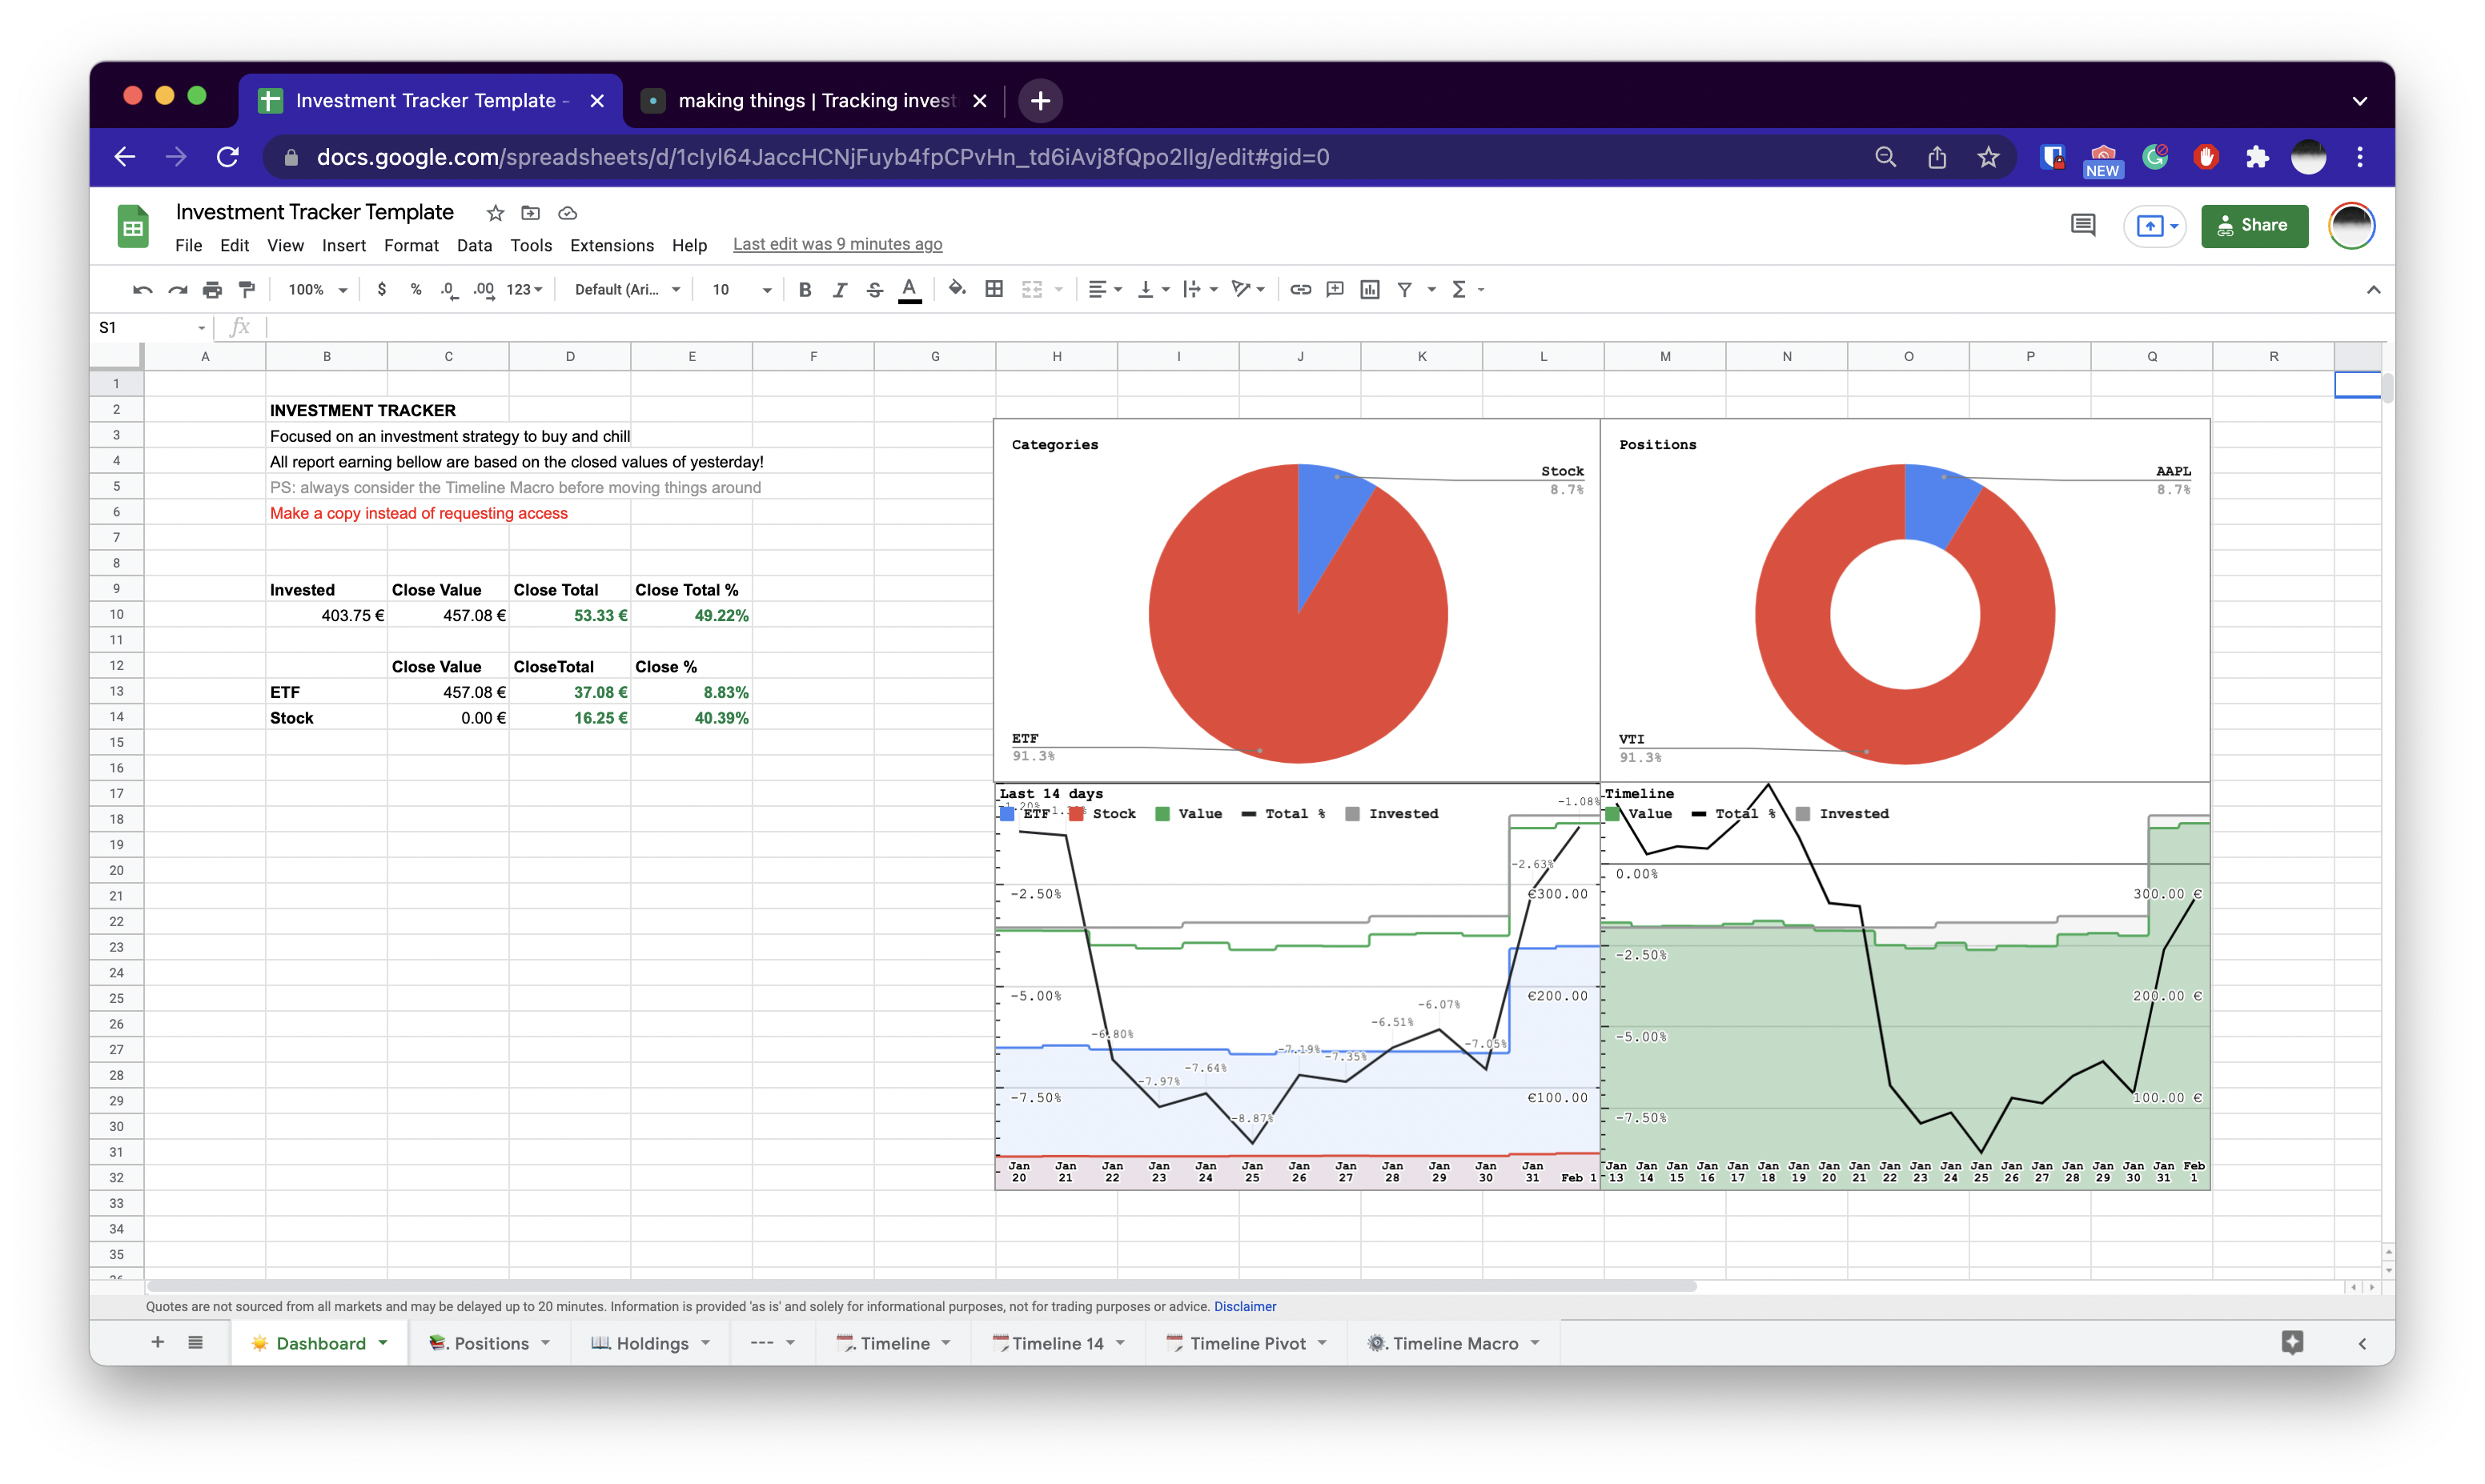Collapse the toolbar with chevron icon
This screenshot has width=2485, height=1484.
[x=2373, y=290]
